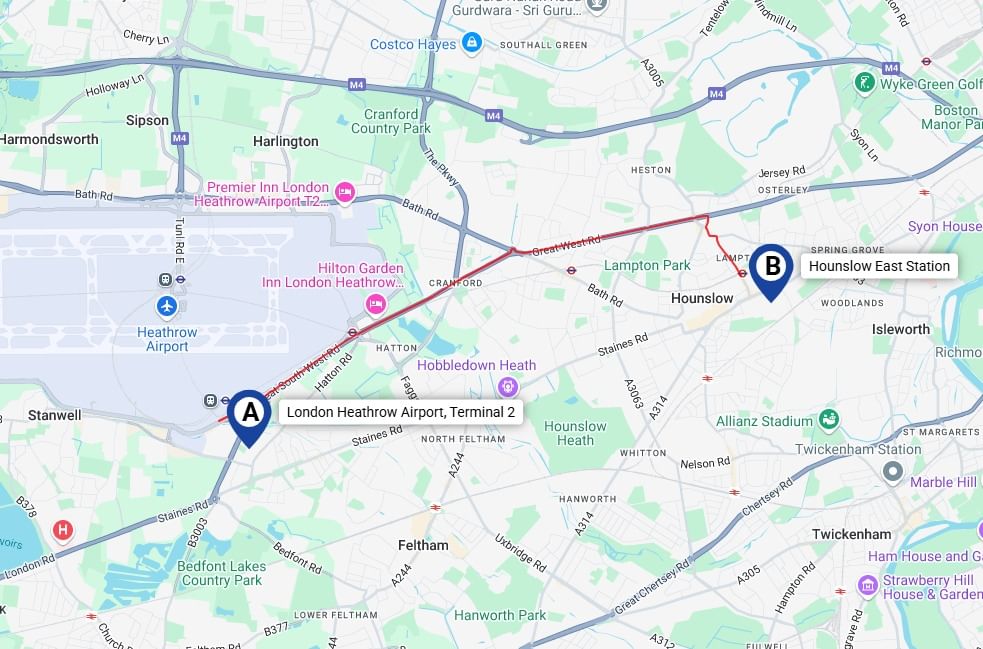
Task: Select the Hobbledown Heath attraction icon
Action: [x=508, y=386]
